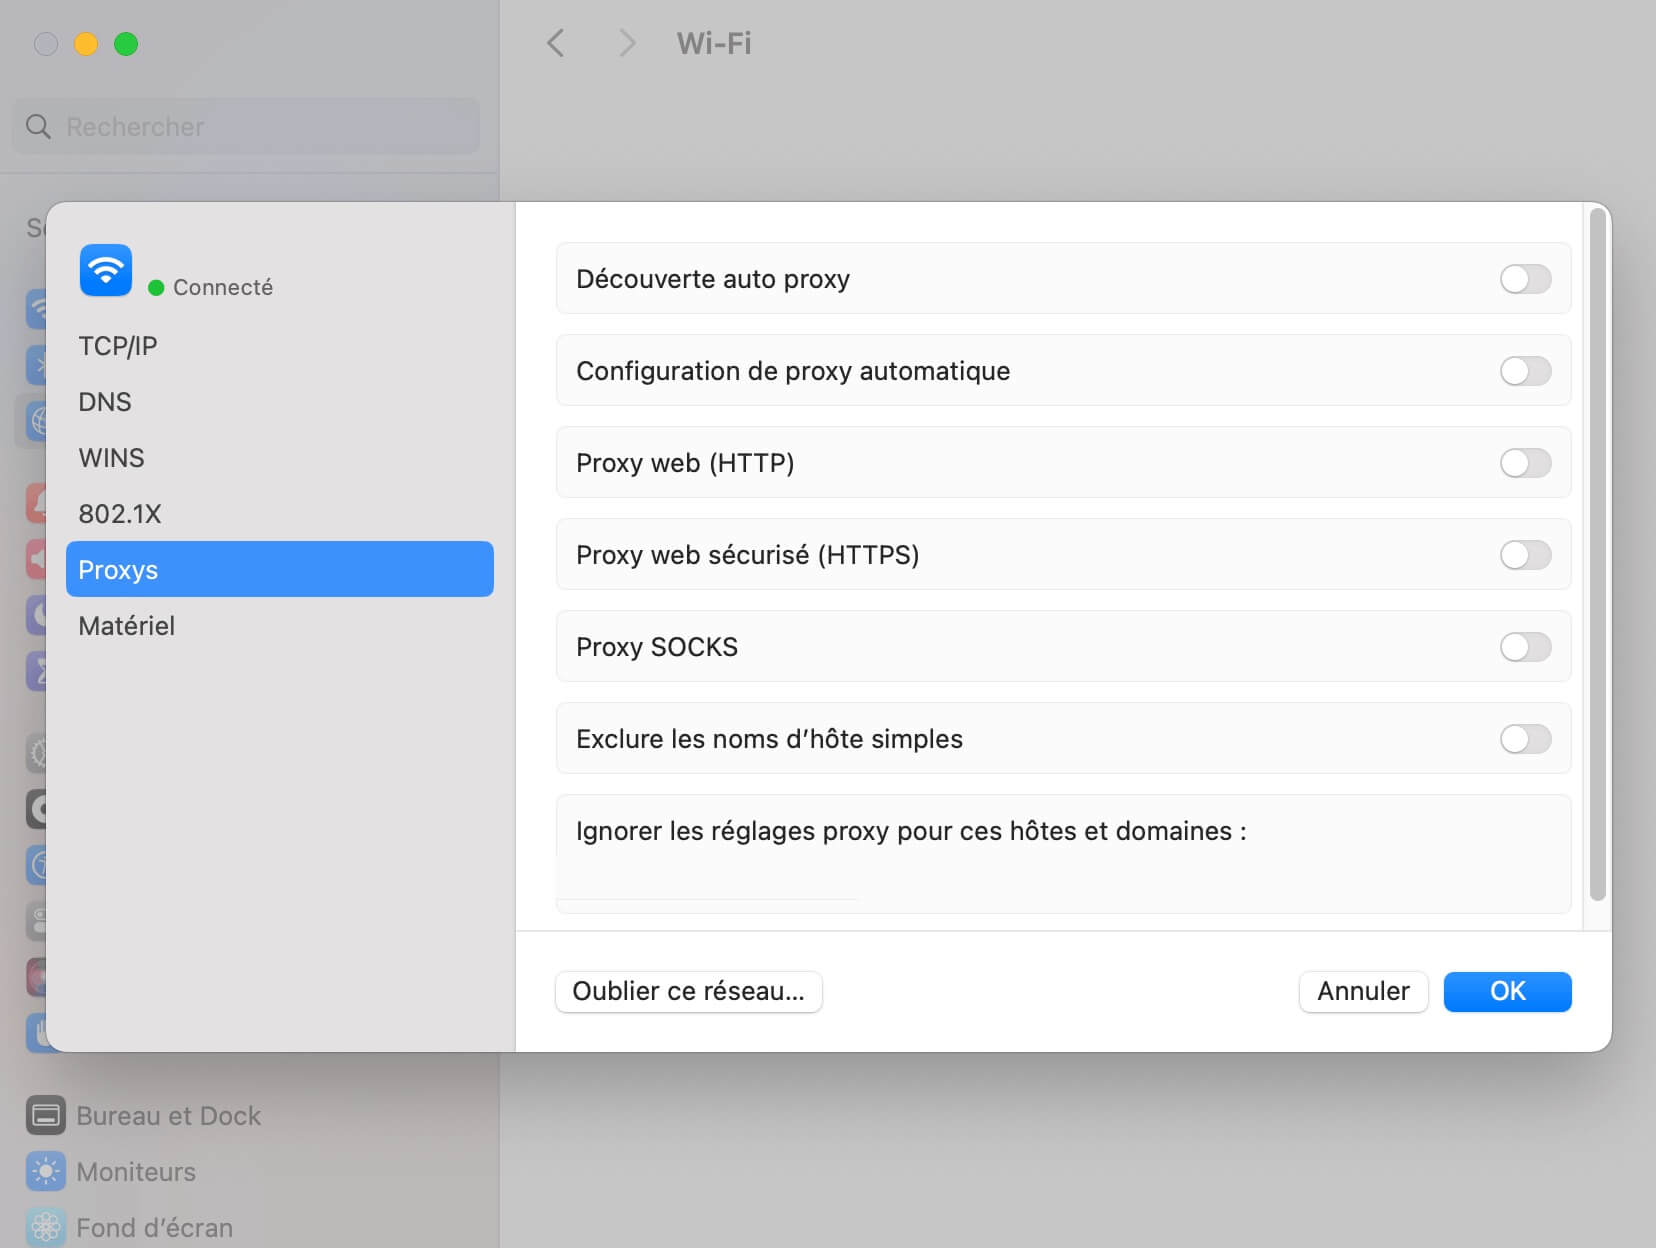Click Oublier ce réseau button

coord(688,991)
